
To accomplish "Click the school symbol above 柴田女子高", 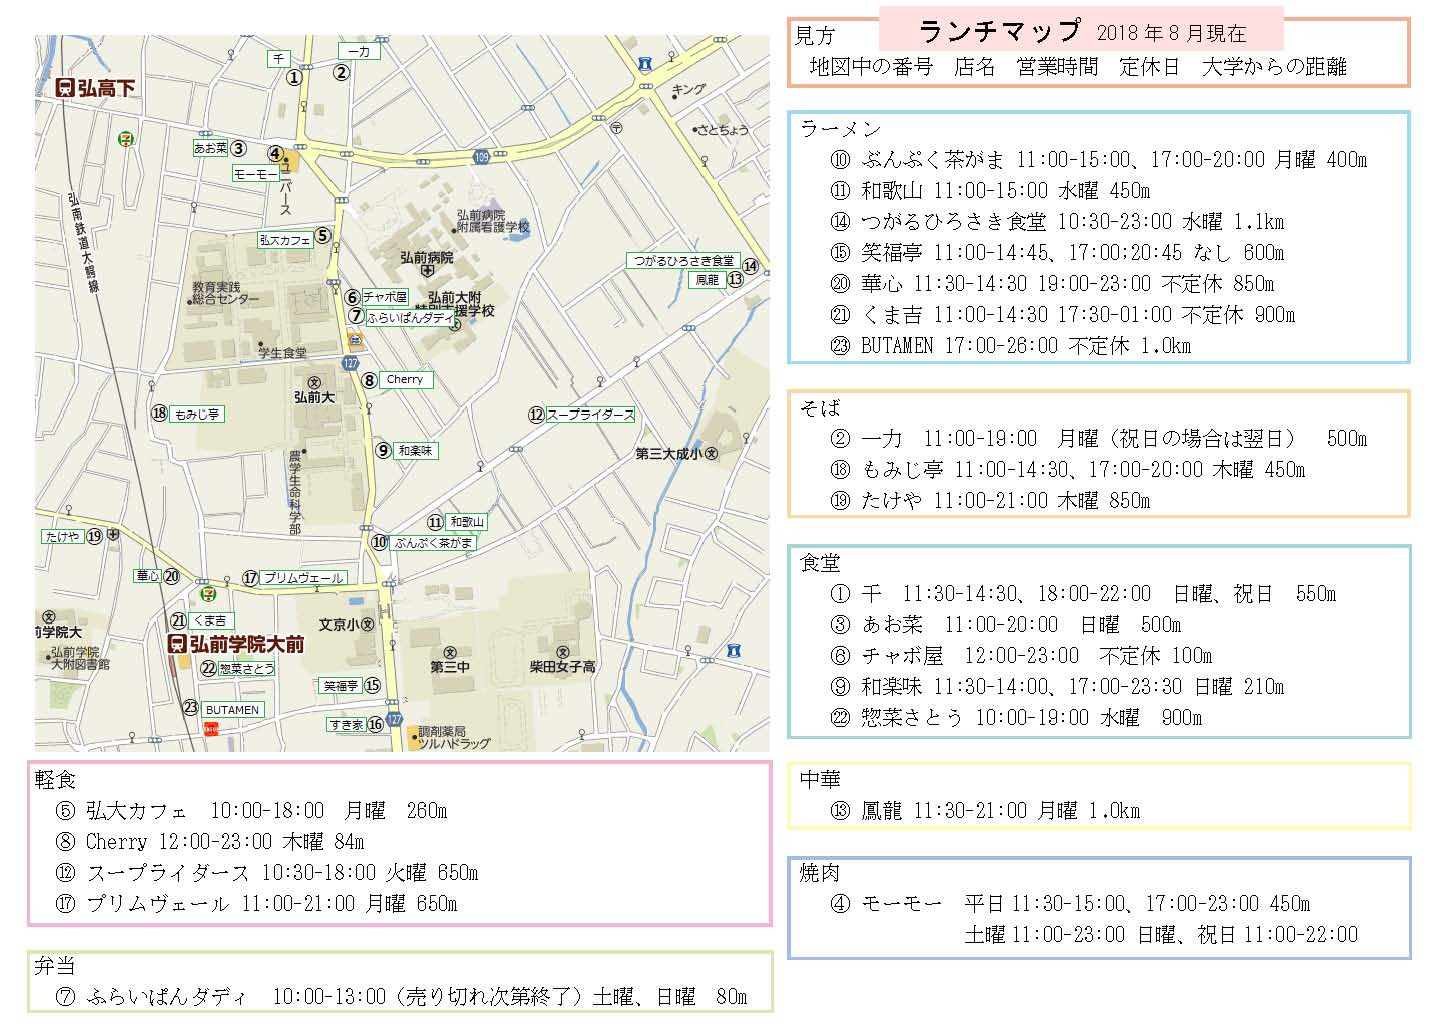I will pos(562,651).
